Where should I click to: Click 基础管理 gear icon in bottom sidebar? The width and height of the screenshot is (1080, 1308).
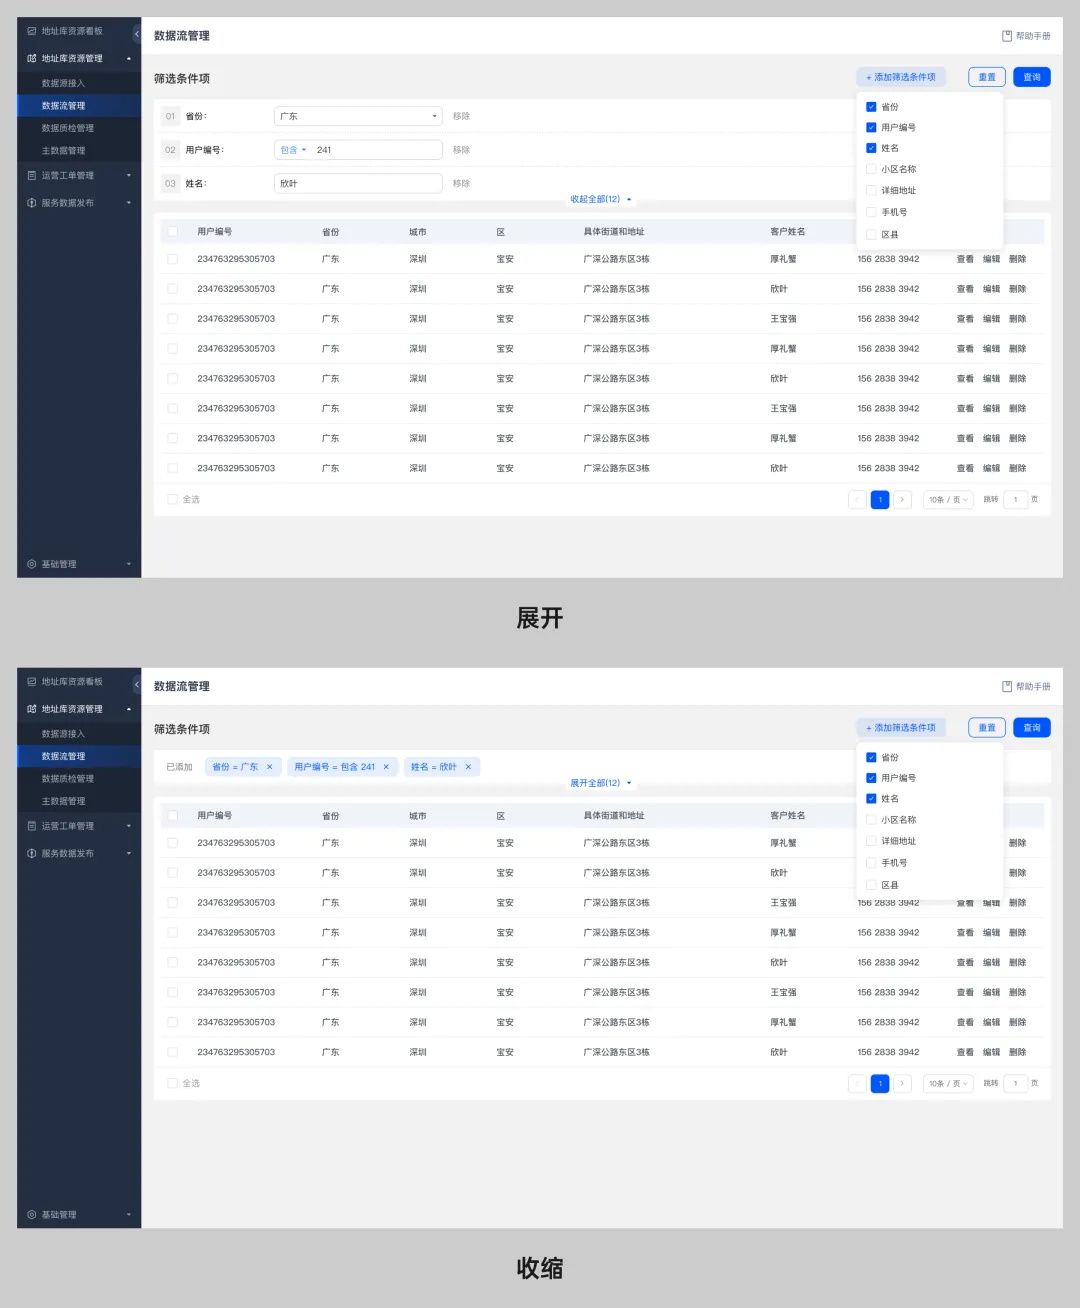tap(32, 1214)
